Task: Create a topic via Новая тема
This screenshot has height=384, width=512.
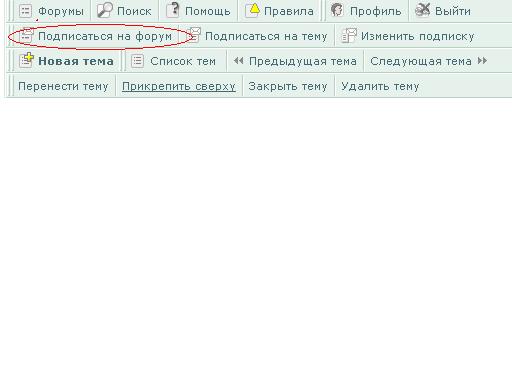Action: (76, 61)
